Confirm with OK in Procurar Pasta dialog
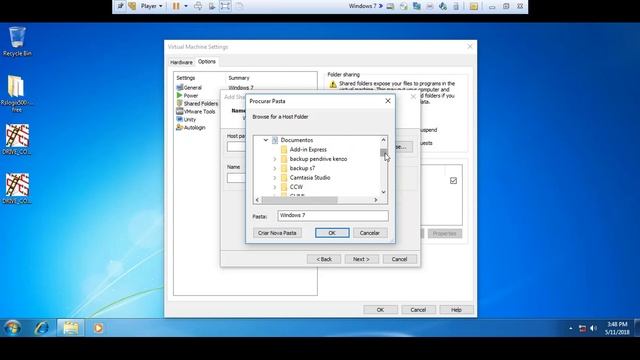 pyautogui.click(x=332, y=233)
